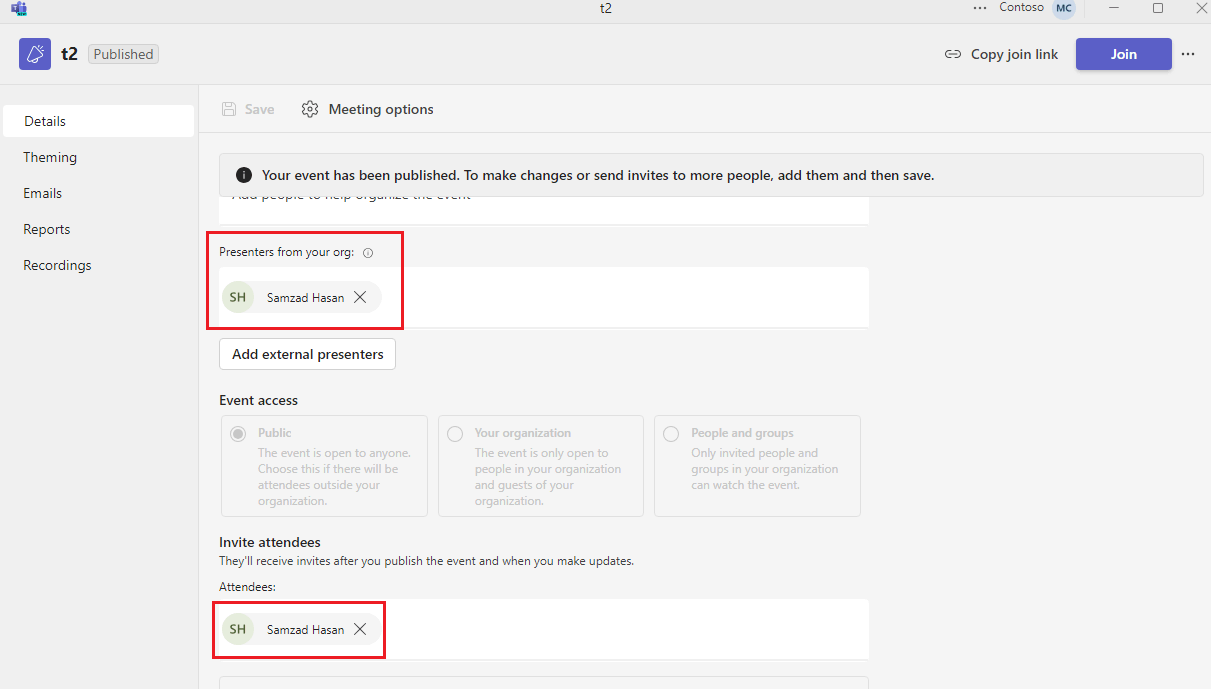Switch to the Theming section
Screen dimensions: 1211x689
click(50, 157)
